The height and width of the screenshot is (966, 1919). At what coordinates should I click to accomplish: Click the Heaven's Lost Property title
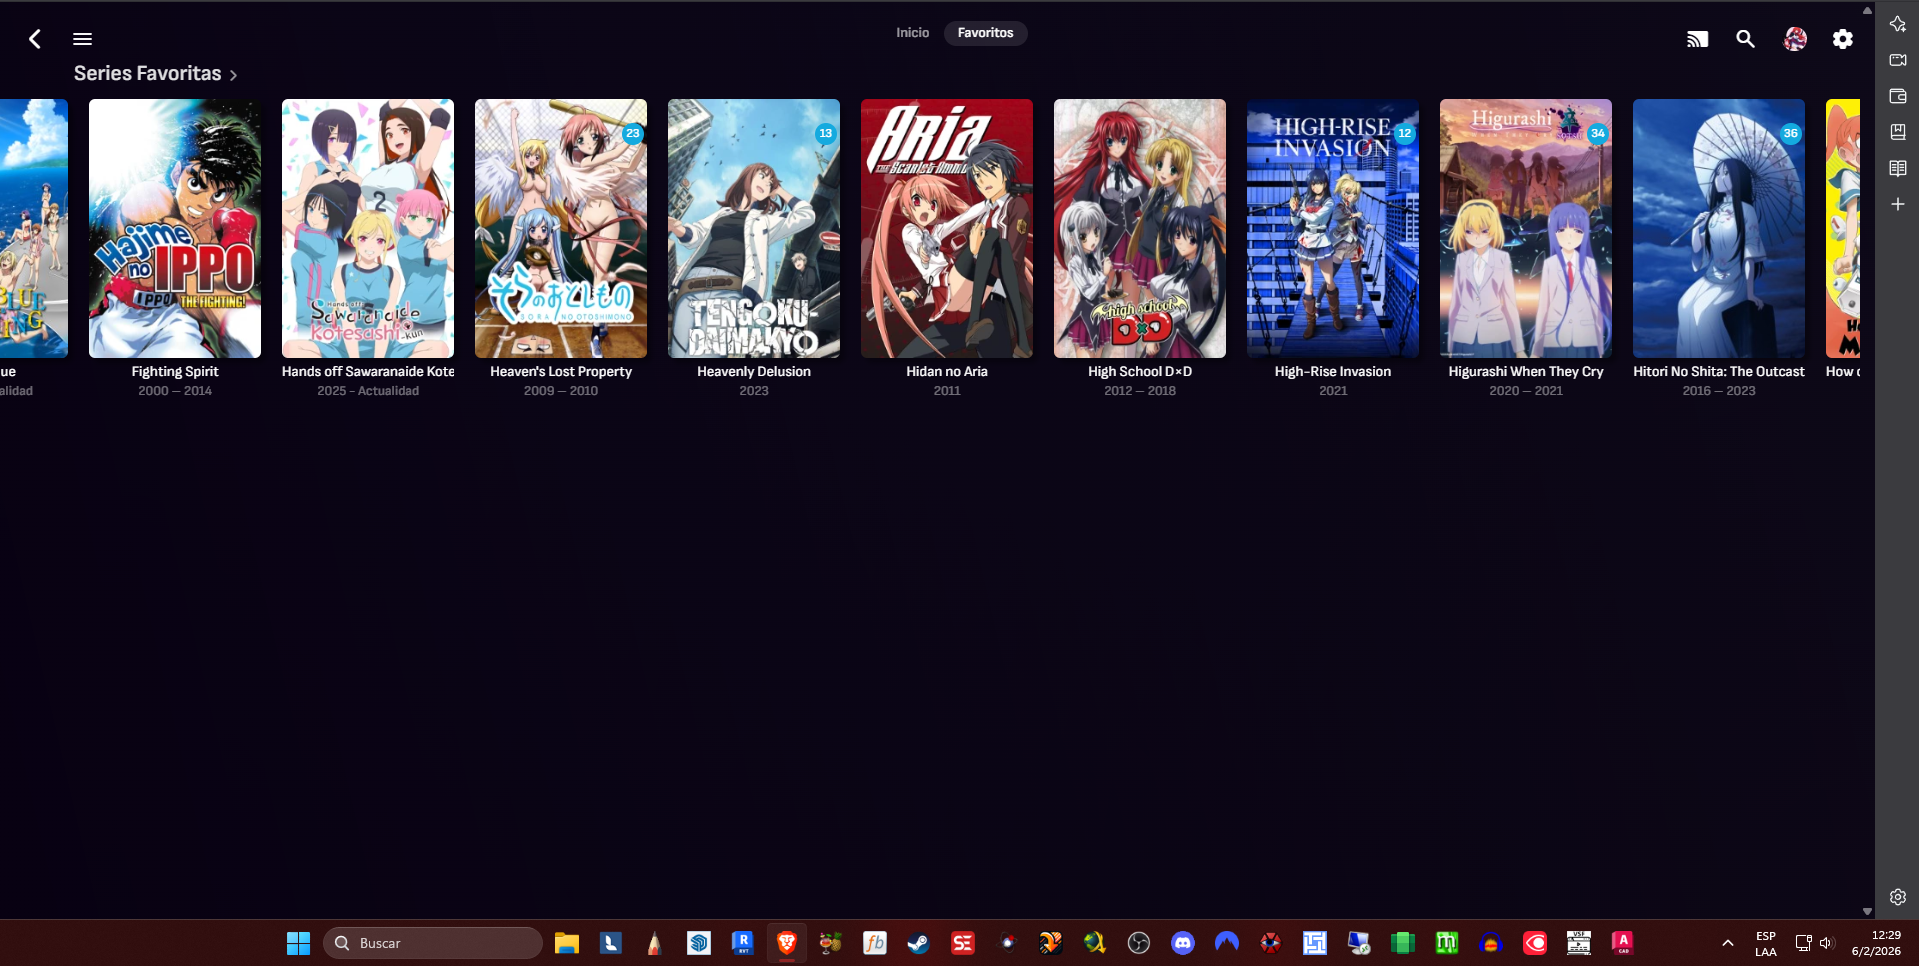click(x=561, y=371)
